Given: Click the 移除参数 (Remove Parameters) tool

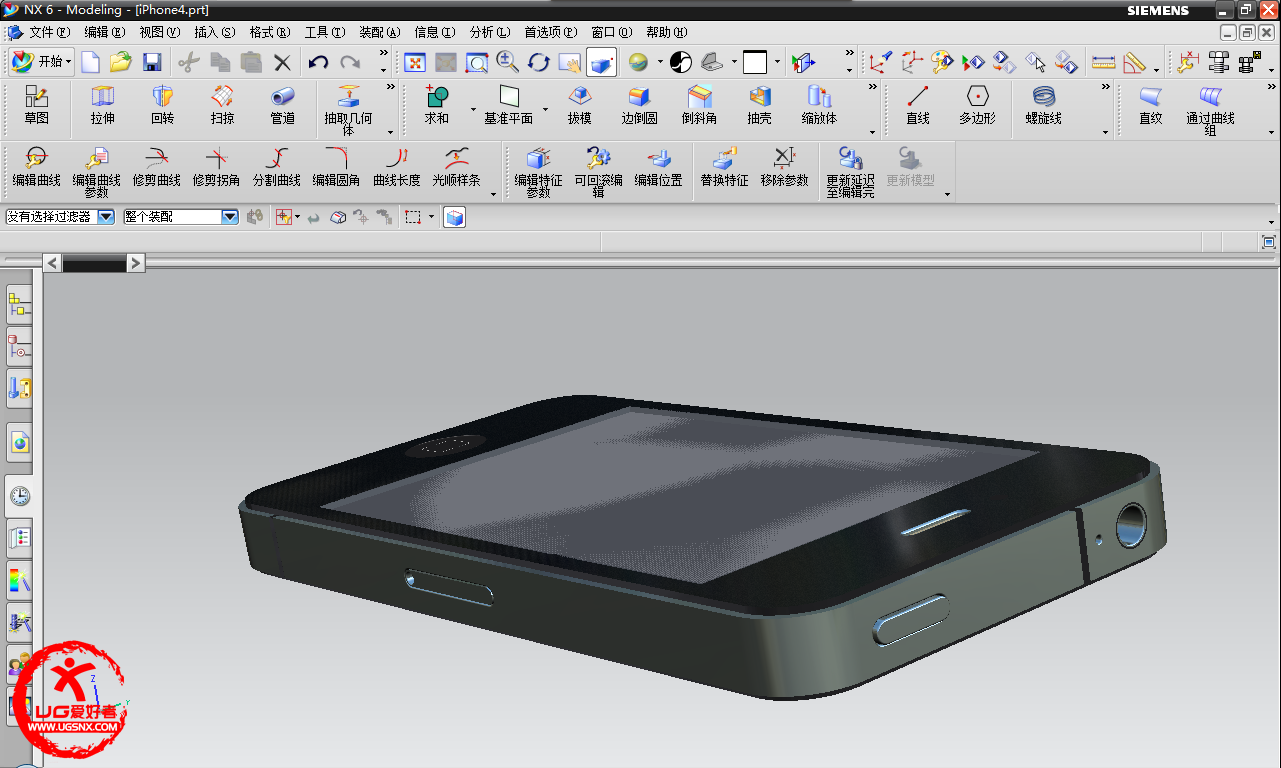Looking at the screenshot, I should [785, 168].
